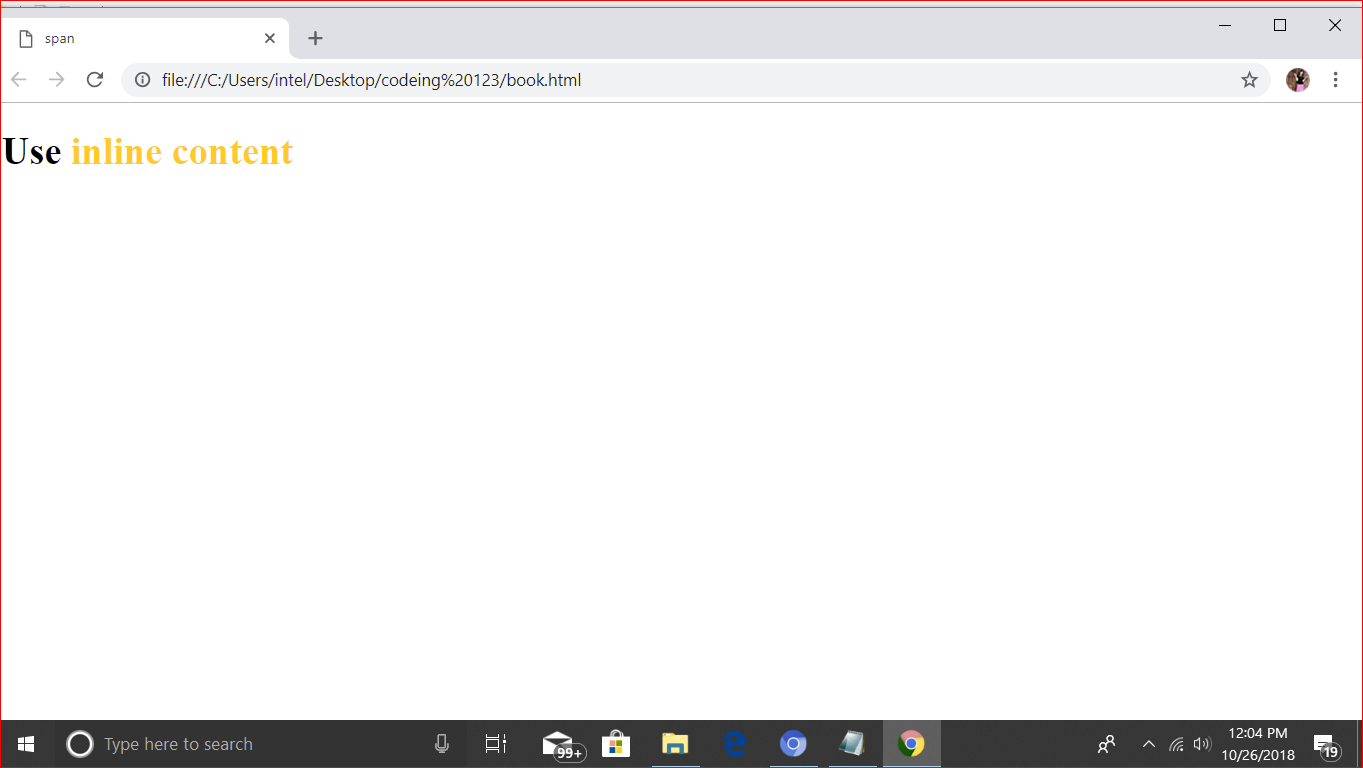Click the Start menu button
The width and height of the screenshot is (1363, 768).
25,744
